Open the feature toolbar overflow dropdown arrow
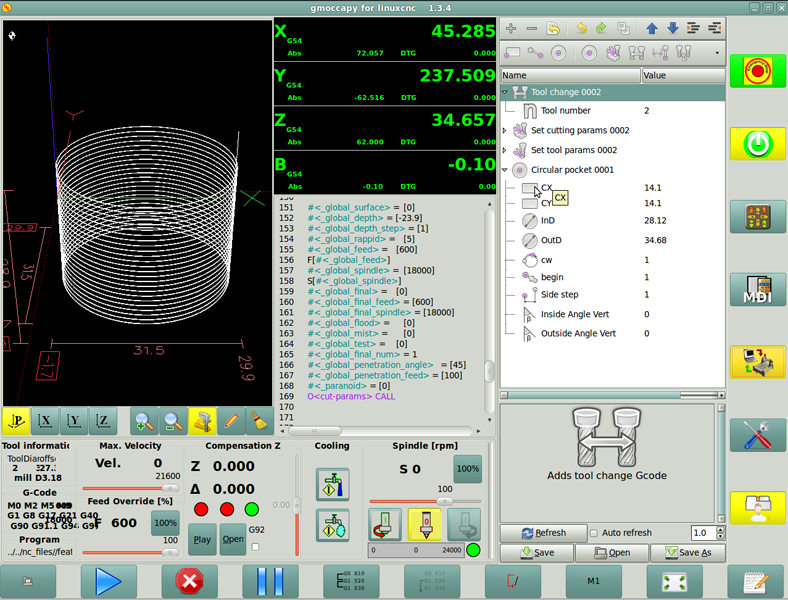788x600 pixels. (x=717, y=53)
